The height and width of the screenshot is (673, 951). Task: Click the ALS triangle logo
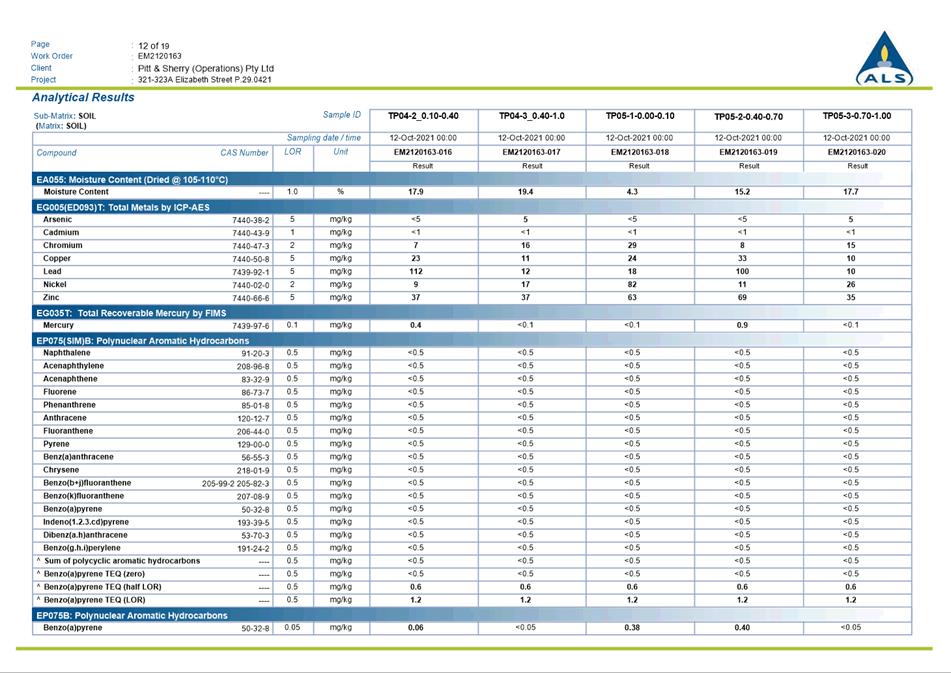pyautogui.click(x=885, y=58)
